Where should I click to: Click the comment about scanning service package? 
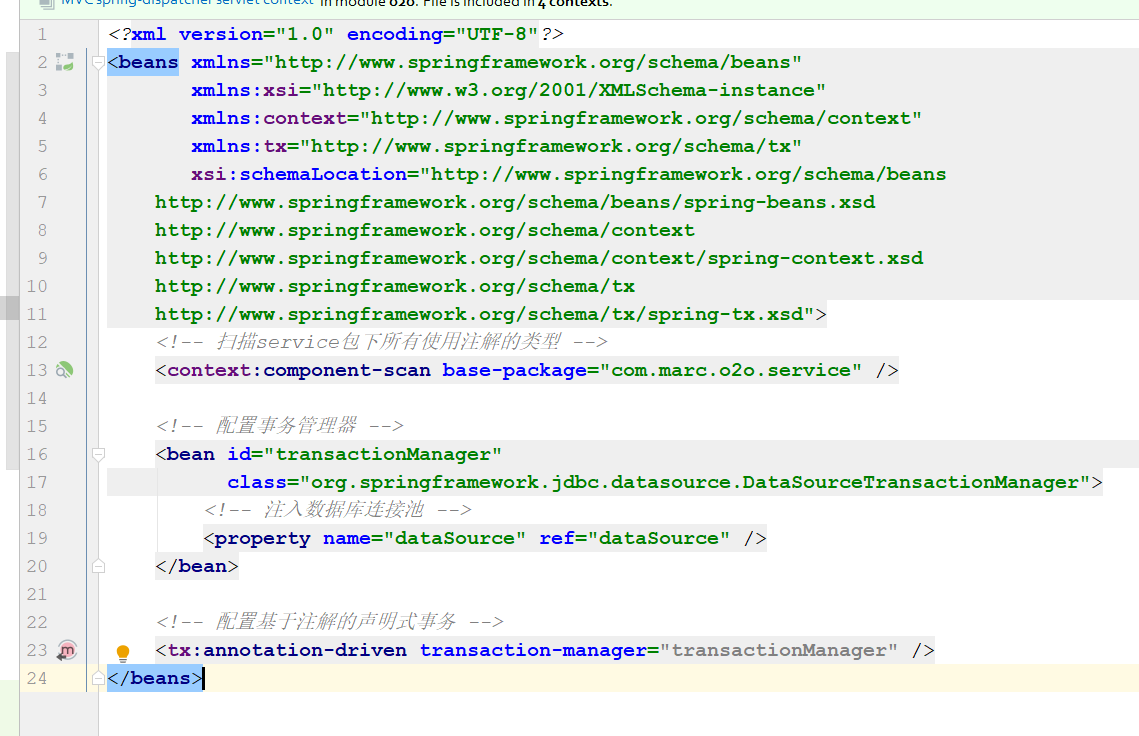[x=381, y=341]
